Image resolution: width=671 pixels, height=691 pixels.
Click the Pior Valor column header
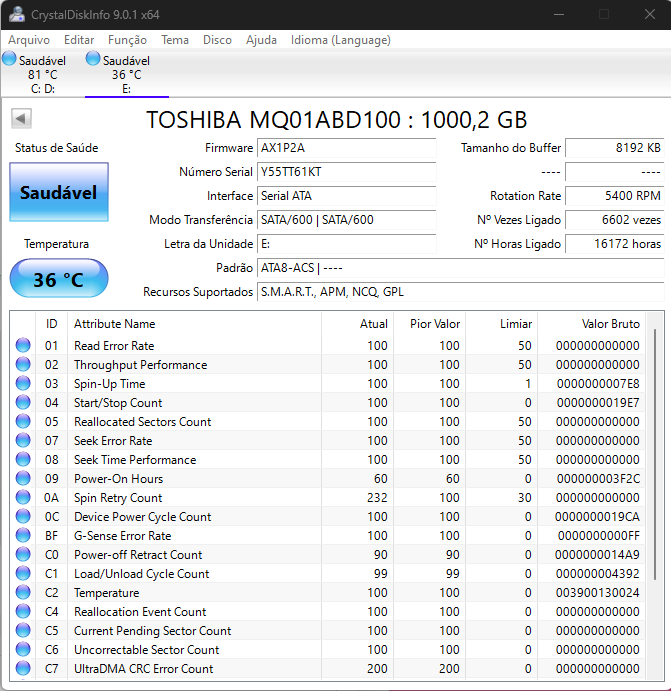(430, 324)
